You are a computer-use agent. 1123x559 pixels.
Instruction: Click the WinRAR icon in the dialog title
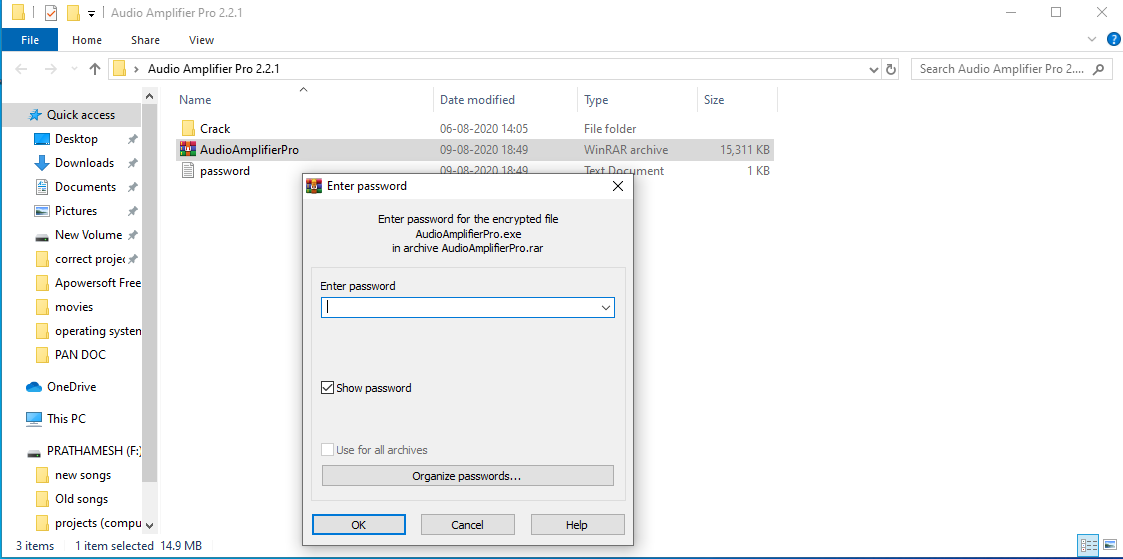314,186
